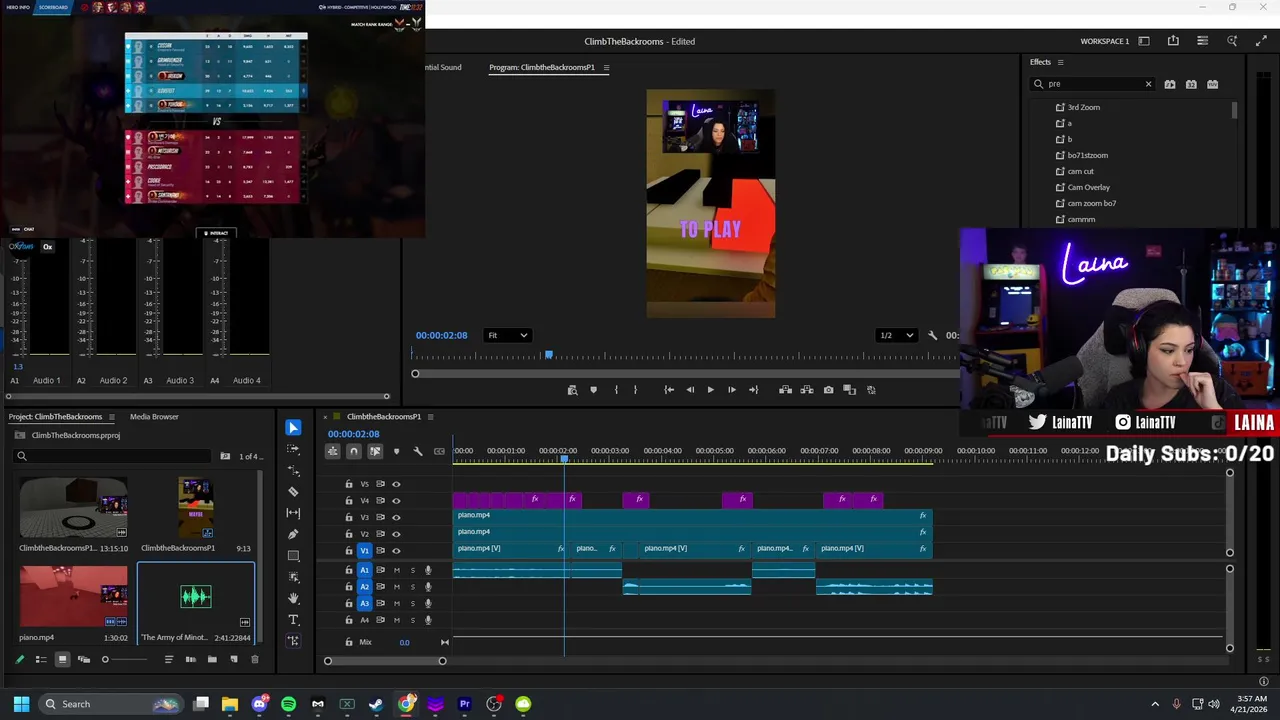Toggle Snap in Timeline magnet button
Screen dimensions: 1280x720
pos(353,451)
